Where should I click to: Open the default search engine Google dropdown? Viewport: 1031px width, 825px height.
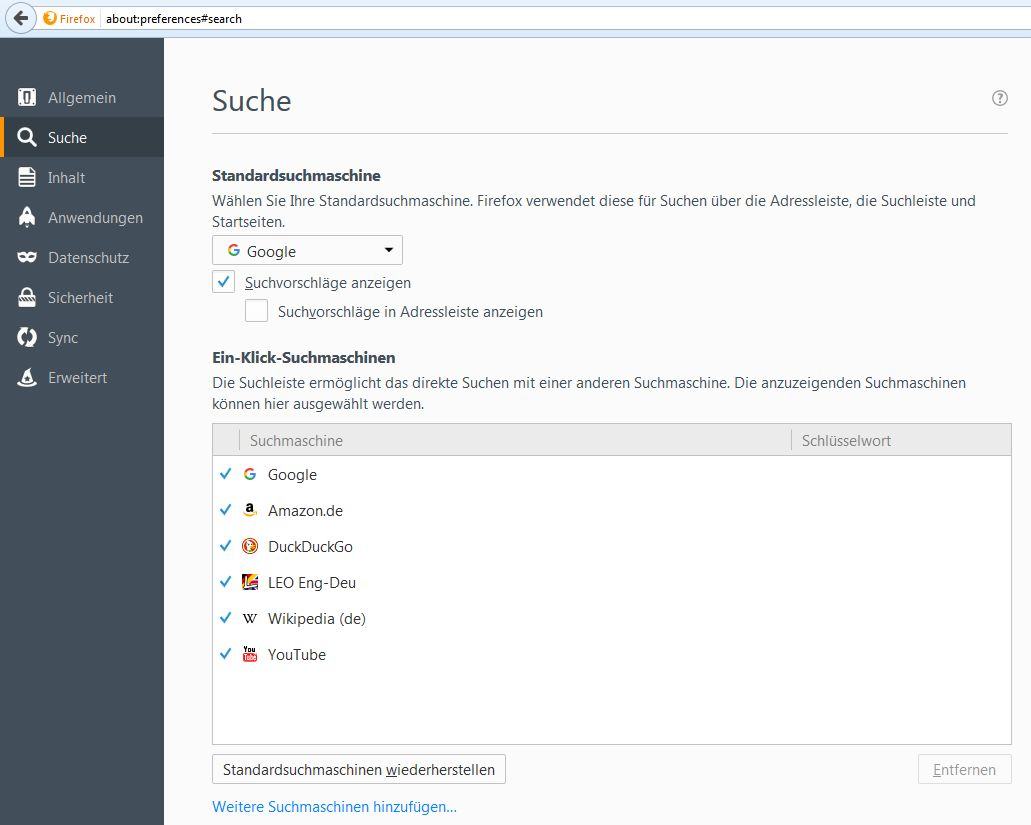point(307,250)
